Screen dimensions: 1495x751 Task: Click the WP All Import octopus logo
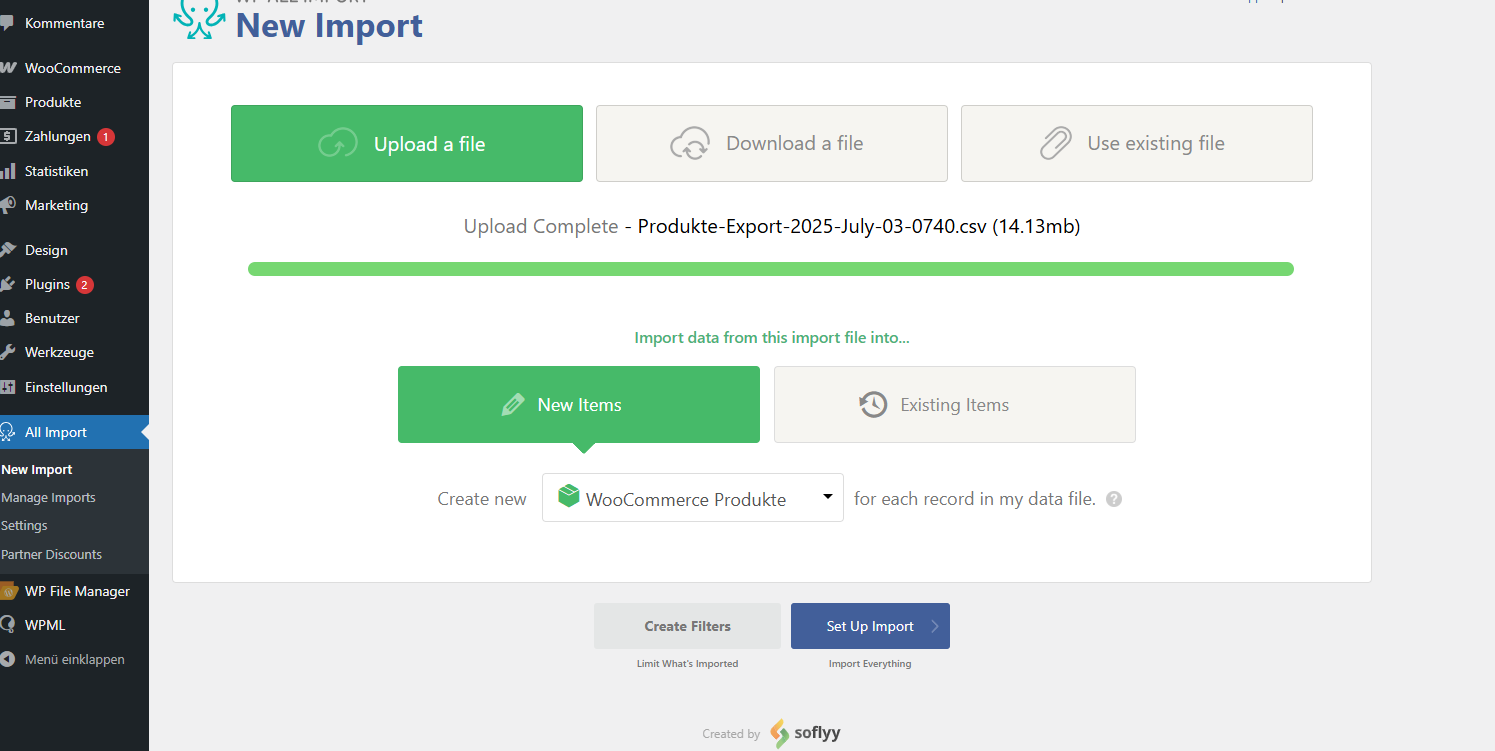point(197,18)
